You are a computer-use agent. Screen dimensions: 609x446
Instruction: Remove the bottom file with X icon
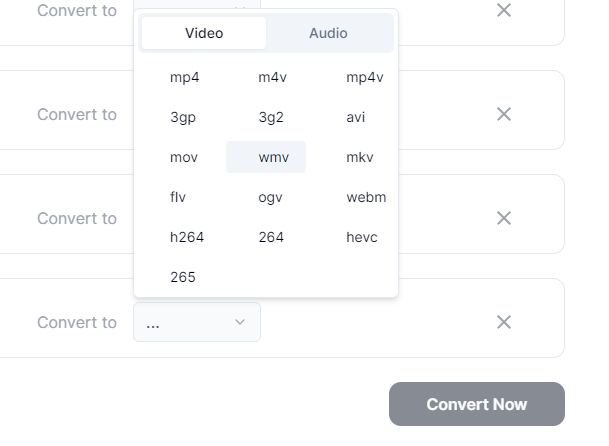(504, 322)
